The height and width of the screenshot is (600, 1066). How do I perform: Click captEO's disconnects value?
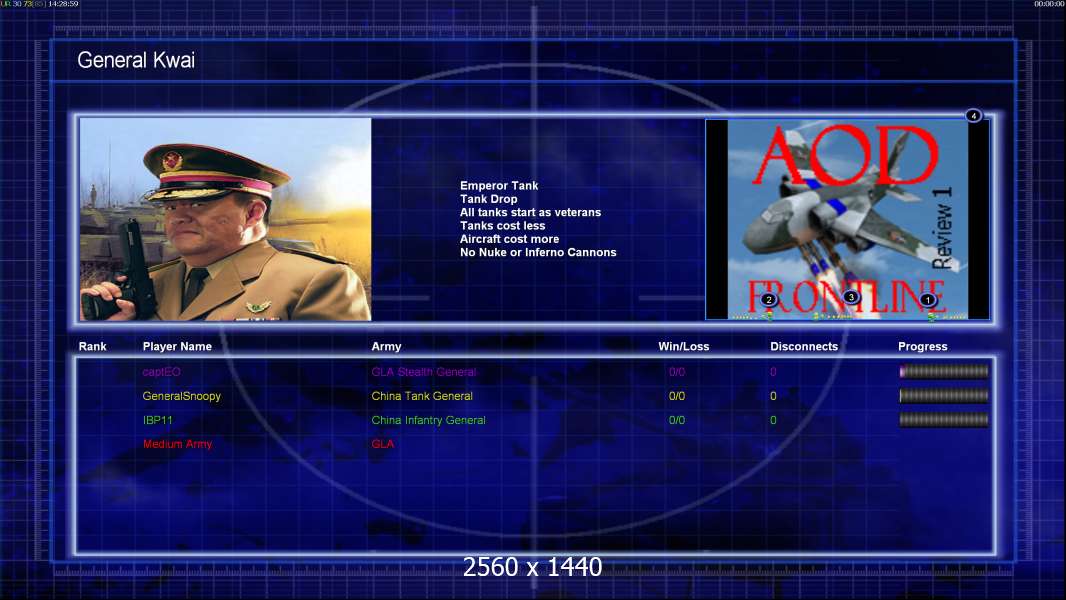click(x=773, y=372)
